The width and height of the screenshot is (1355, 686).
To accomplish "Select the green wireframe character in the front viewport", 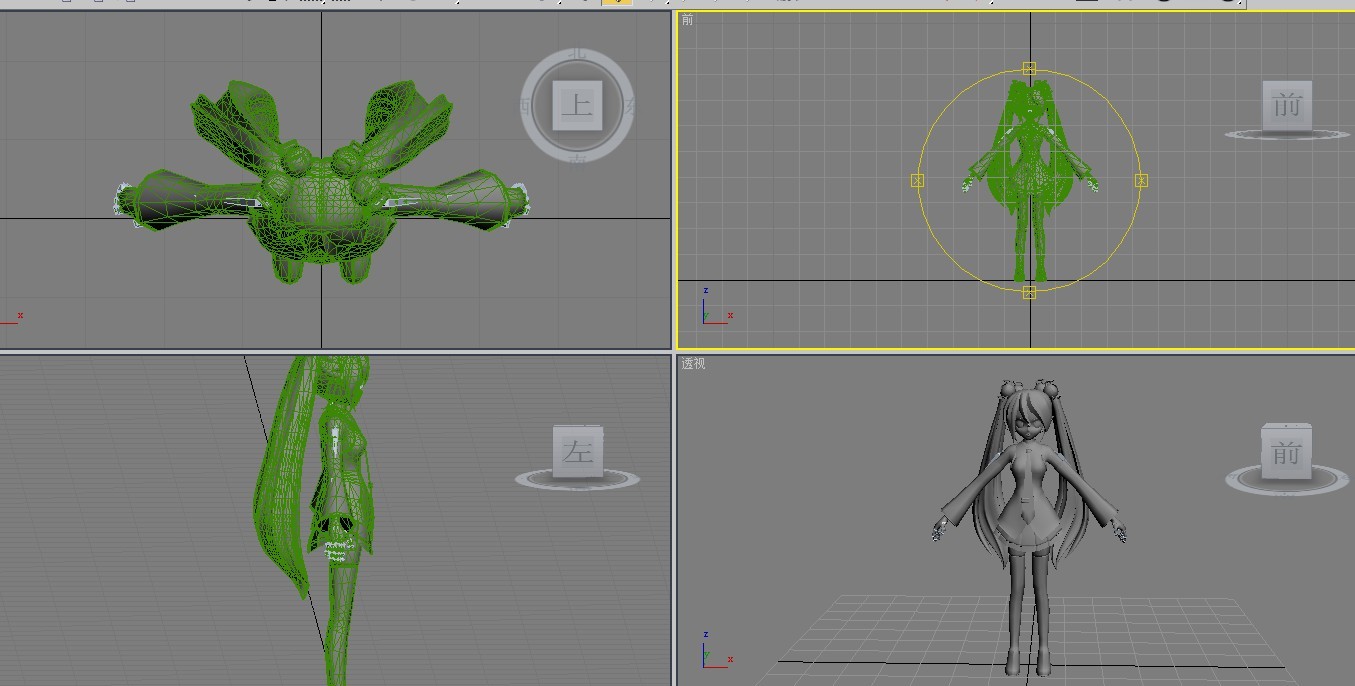I will click(1030, 180).
